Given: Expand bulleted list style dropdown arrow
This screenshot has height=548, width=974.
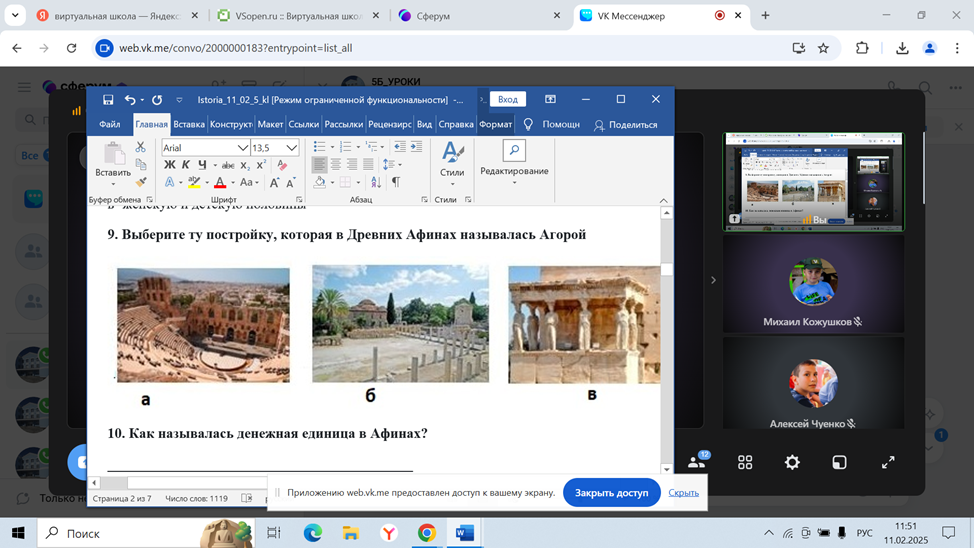Looking at the screenshot, I should tap(332, 147).
